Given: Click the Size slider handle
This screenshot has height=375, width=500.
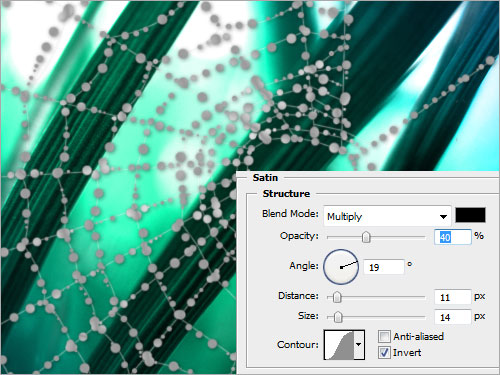Looking at the screenshot, I should click(x=338, y=317).
